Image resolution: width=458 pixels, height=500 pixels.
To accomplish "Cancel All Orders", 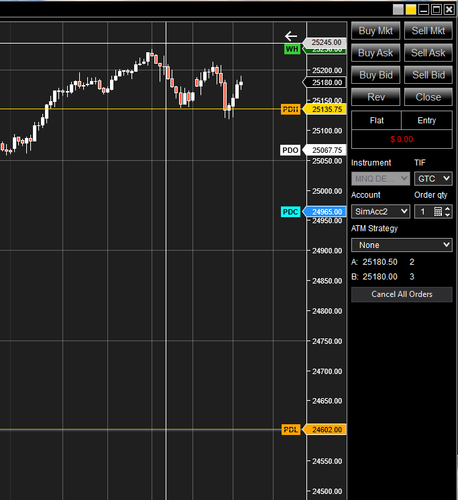I will tap(402, 294).
